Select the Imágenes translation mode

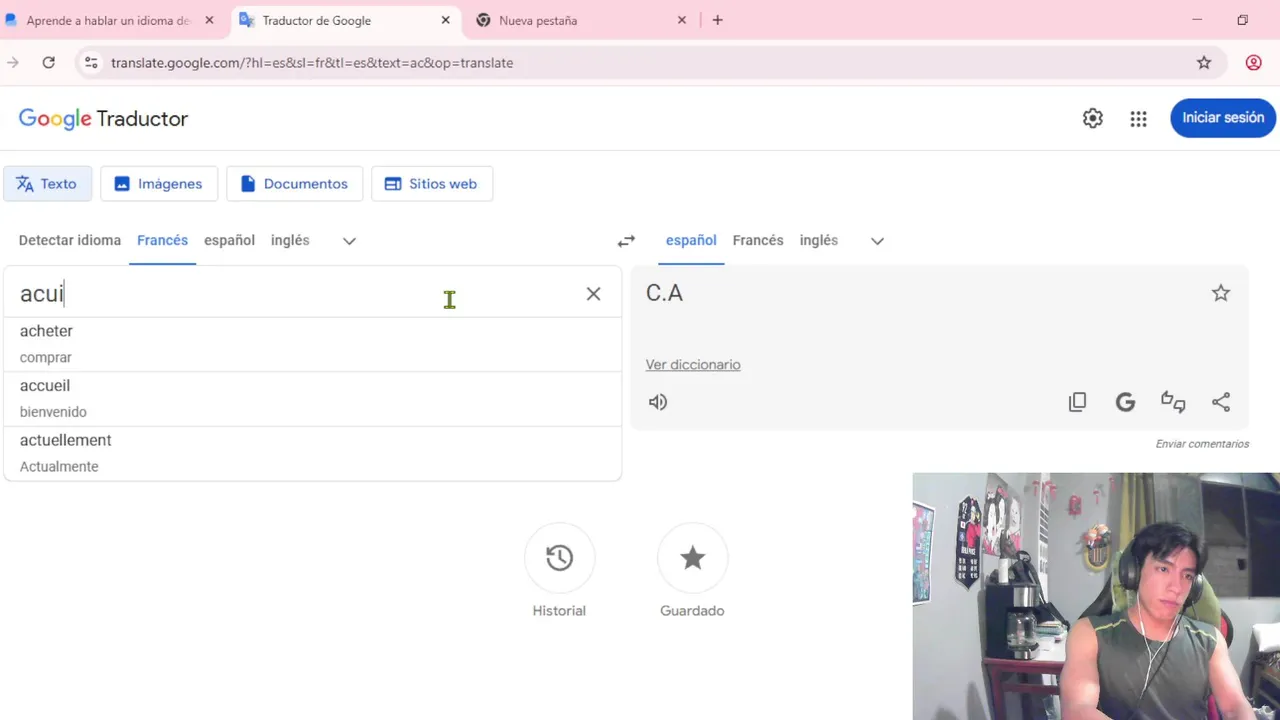[159, 184]
